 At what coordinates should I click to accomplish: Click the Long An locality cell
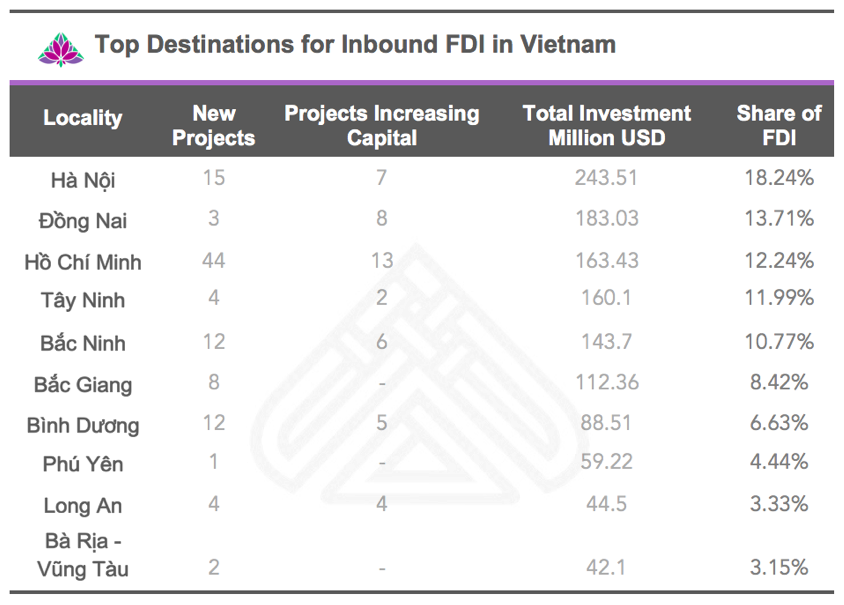pos(83,506)
